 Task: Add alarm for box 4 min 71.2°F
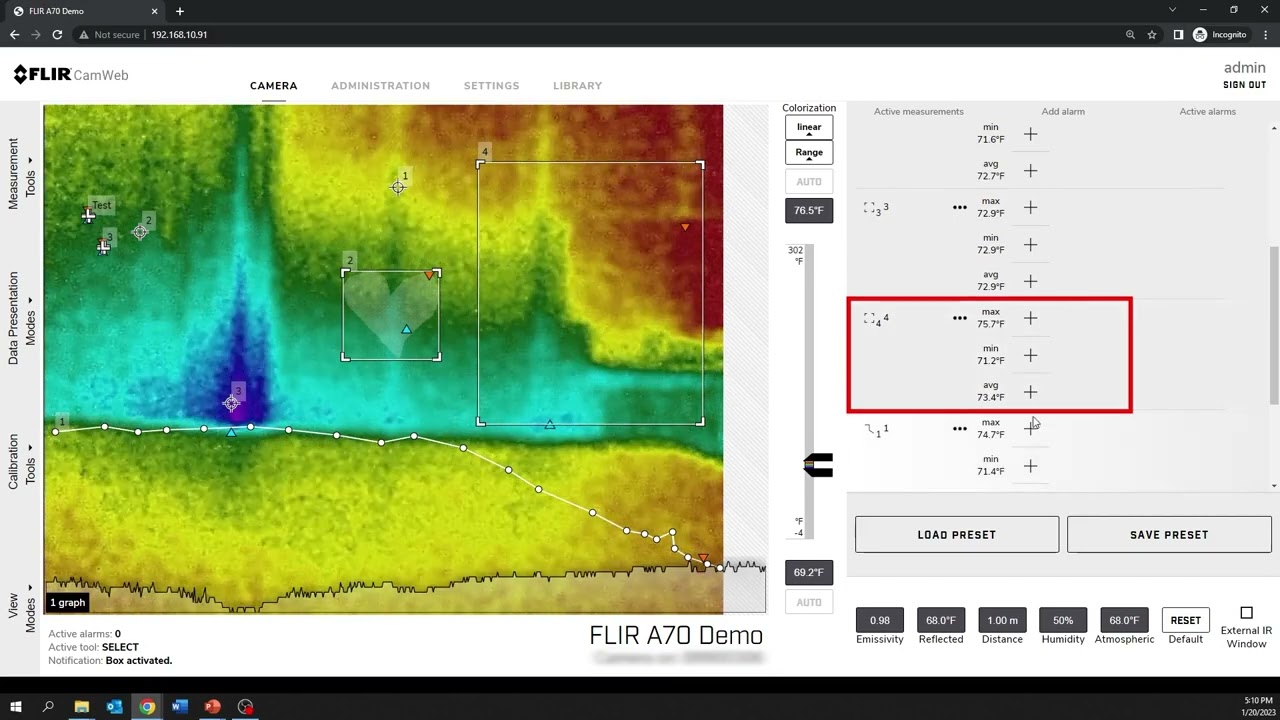[1030, 355]
